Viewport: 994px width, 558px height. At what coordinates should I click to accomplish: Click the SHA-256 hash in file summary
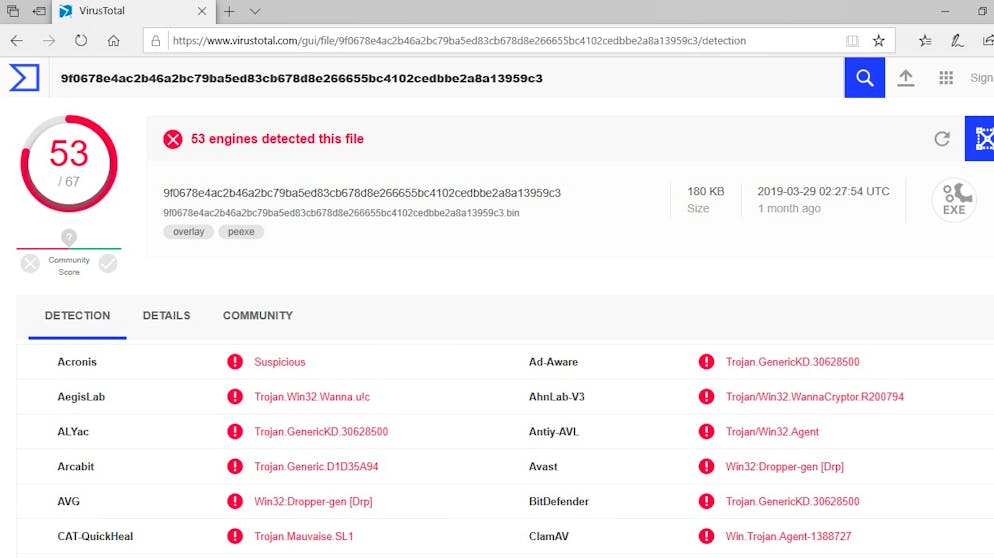click(362, 193)
